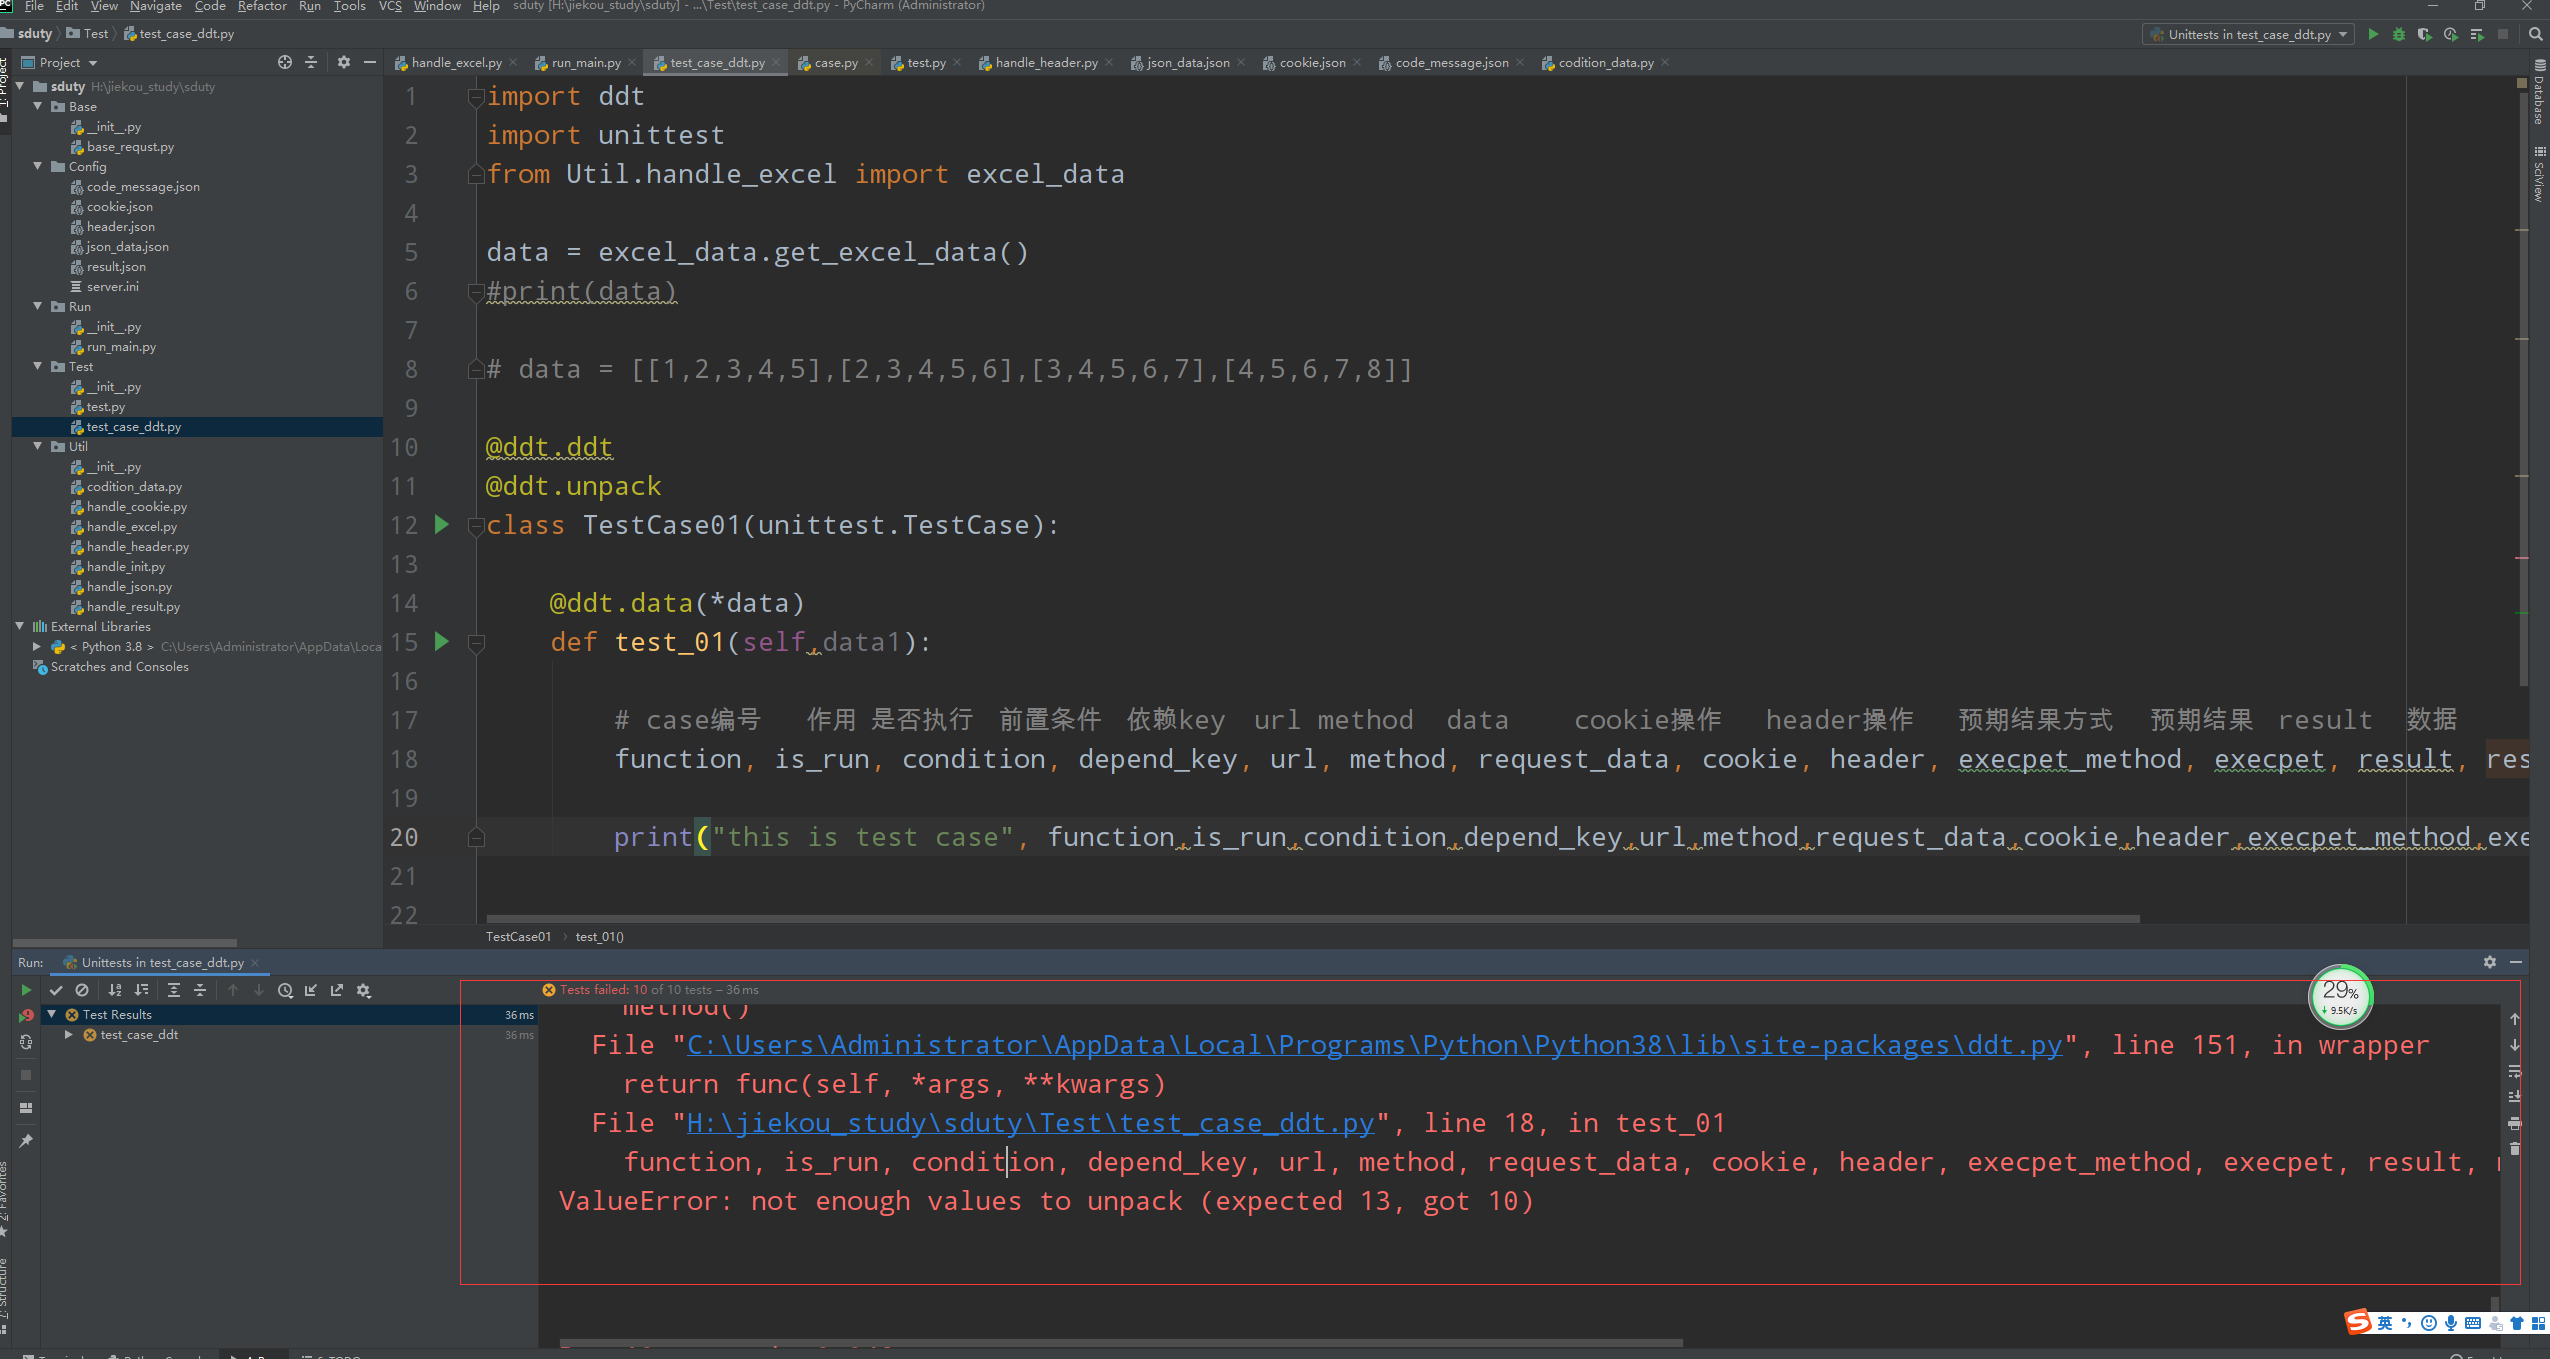Expand the Python 3.8 library node
The height and width of the screenshot is (1359, 2550).
click(x=37, y=646)
